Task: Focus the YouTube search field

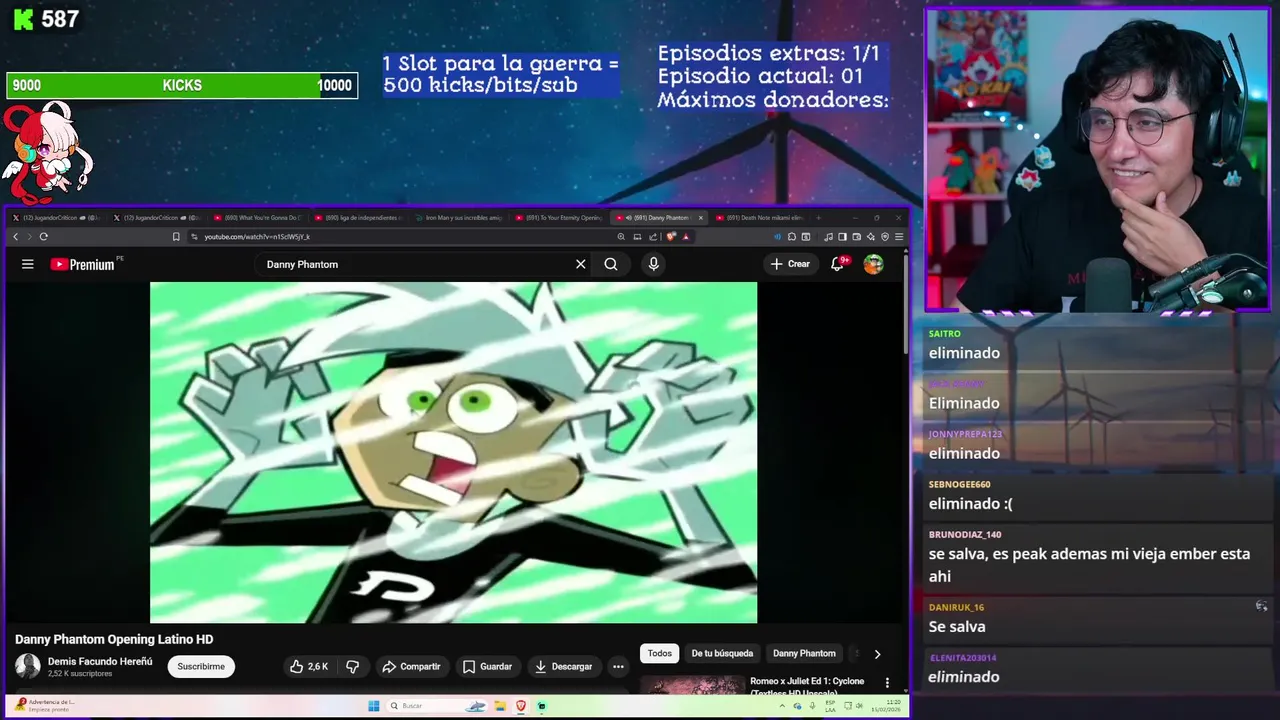Action: tap(415, 264)
